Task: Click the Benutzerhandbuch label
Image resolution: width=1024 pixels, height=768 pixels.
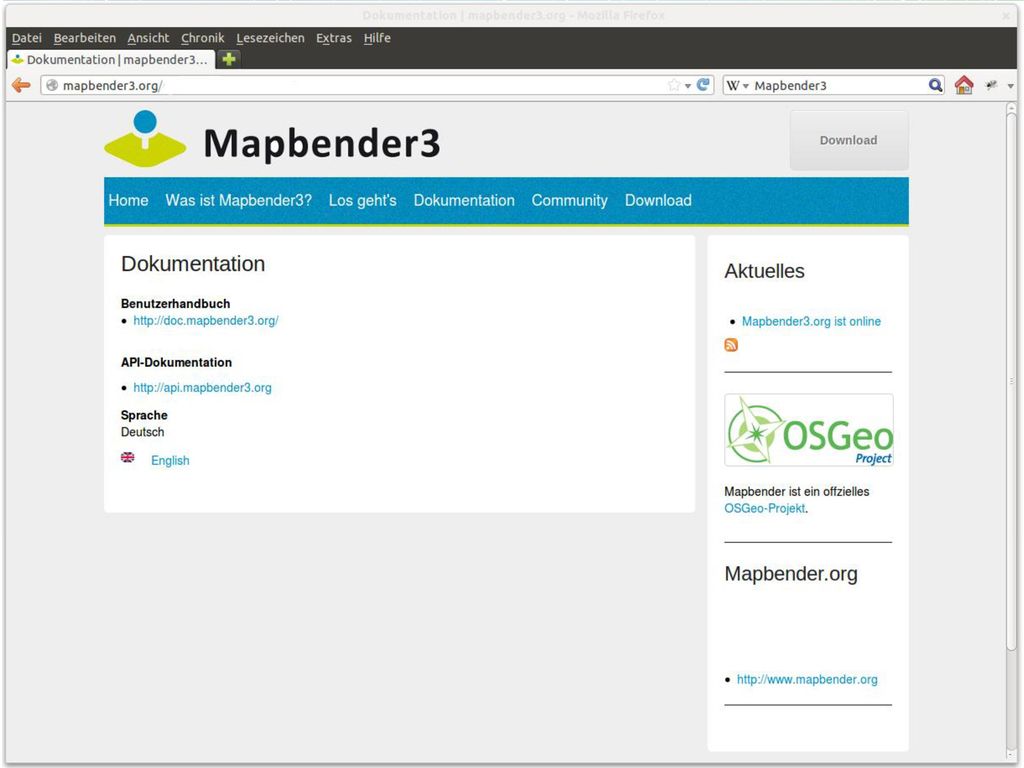Action: [176, 304]
